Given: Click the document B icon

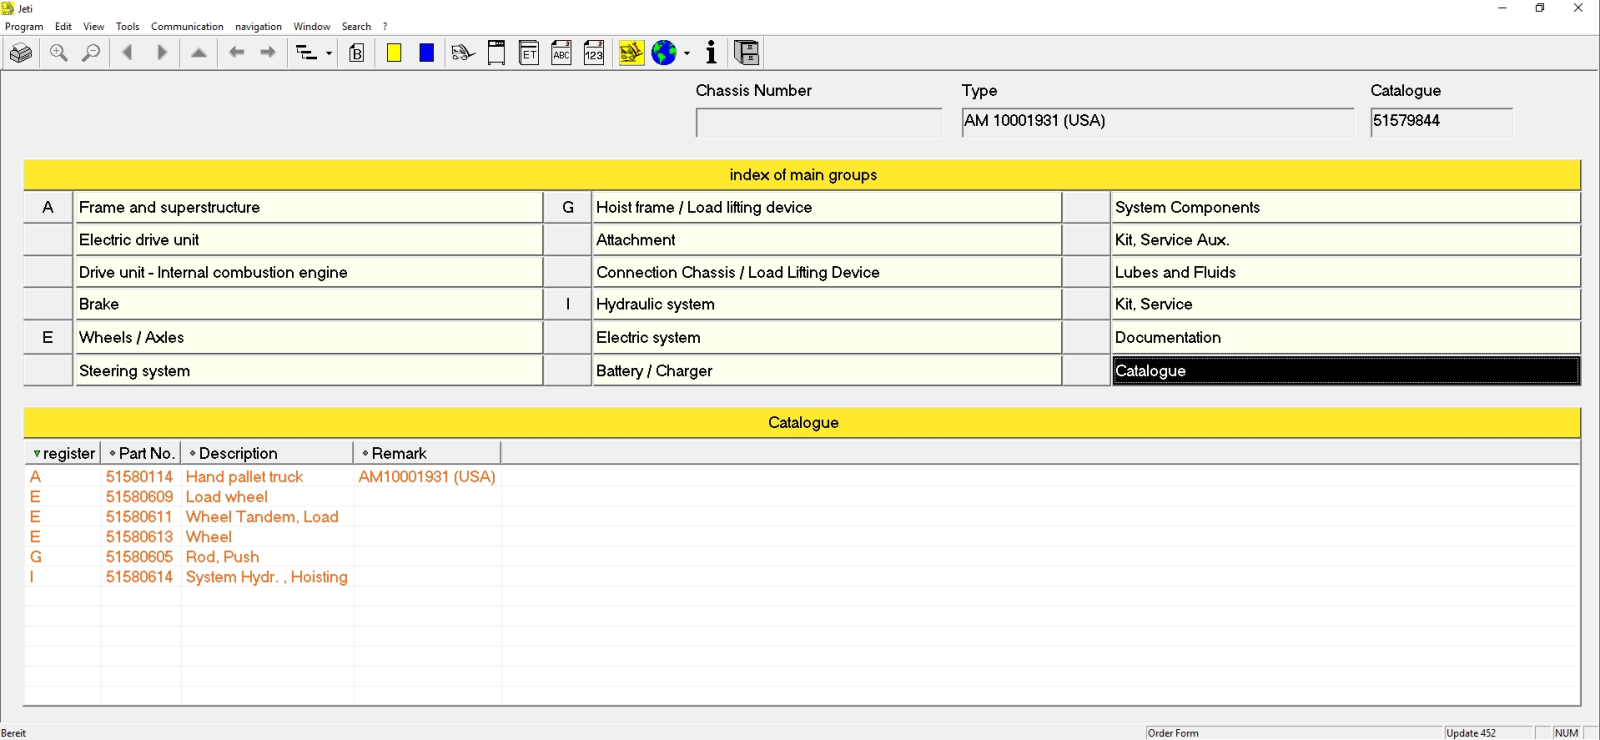Looking at the screenshot, I should click(357, 53).
